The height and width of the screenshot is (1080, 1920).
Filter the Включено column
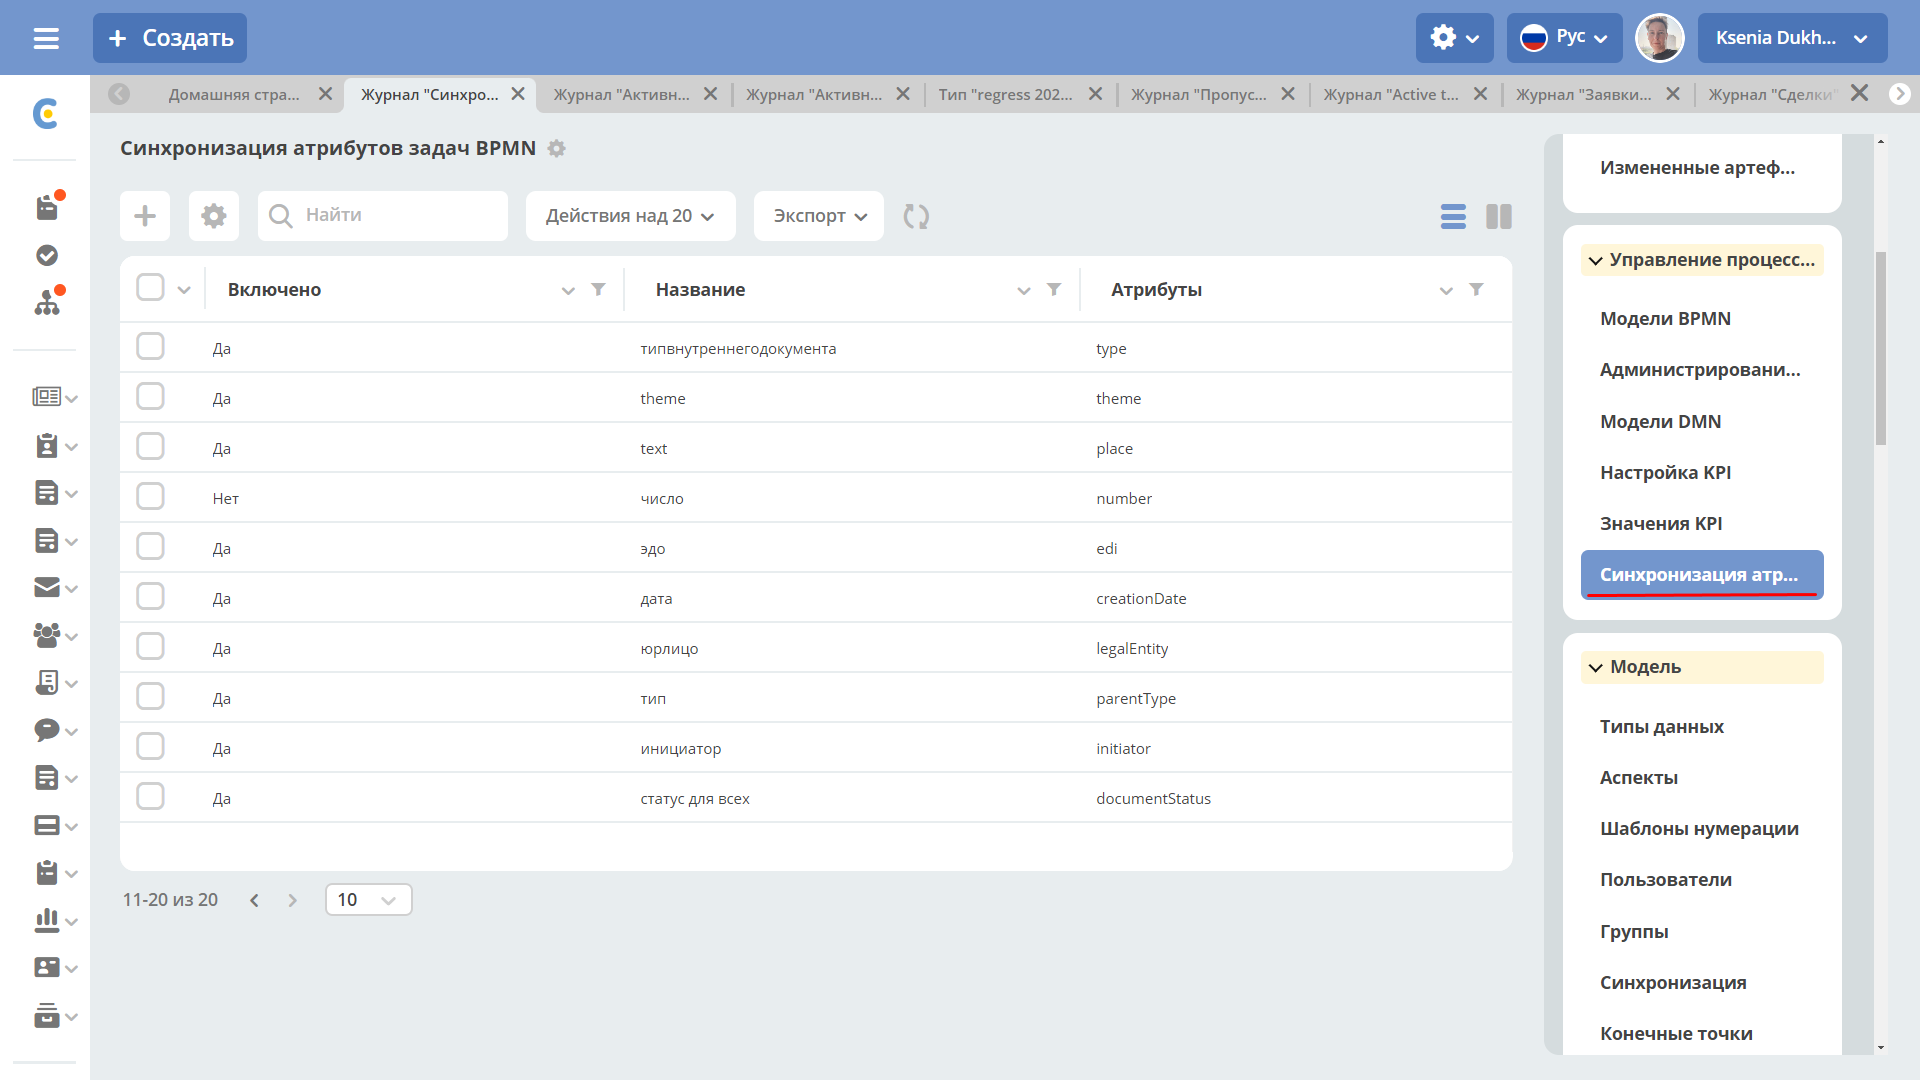[598, 290]
